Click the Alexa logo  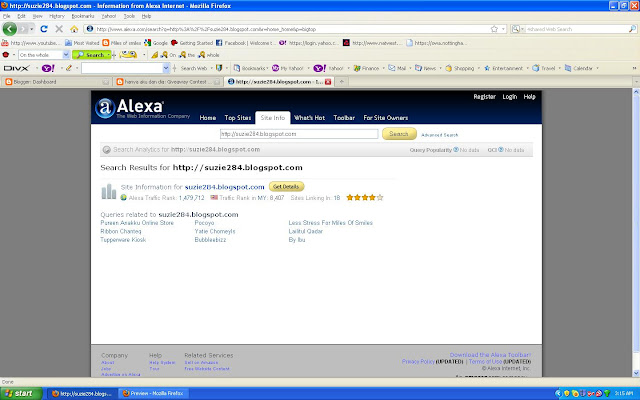click(x=131, y=108)
